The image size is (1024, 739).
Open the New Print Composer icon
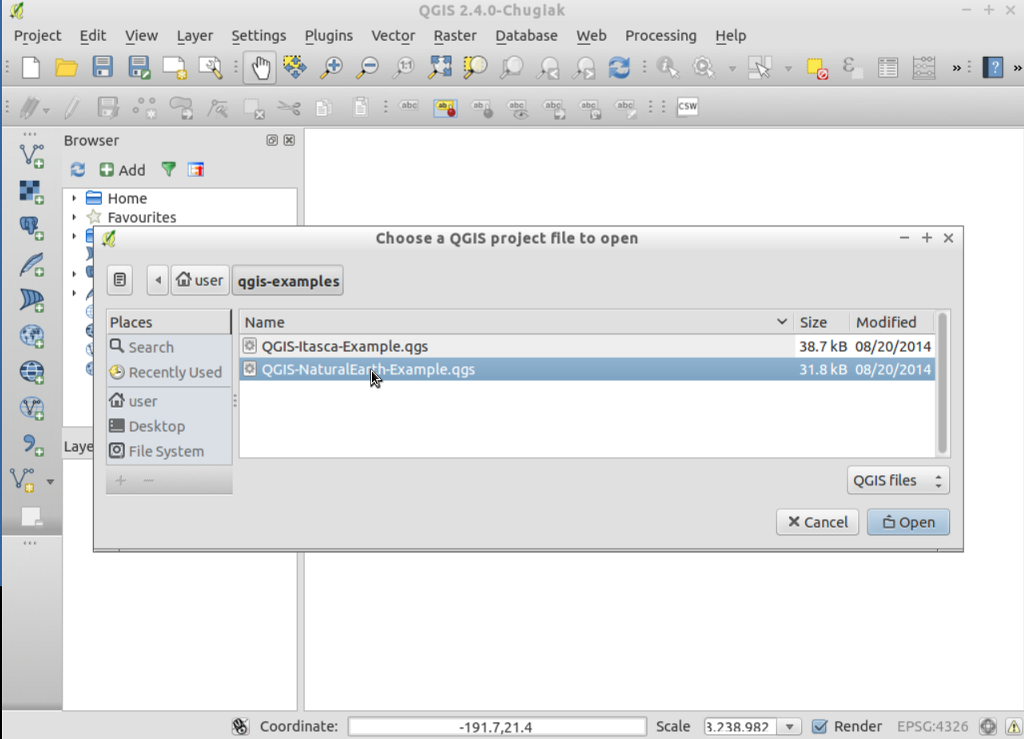point(174,67)
